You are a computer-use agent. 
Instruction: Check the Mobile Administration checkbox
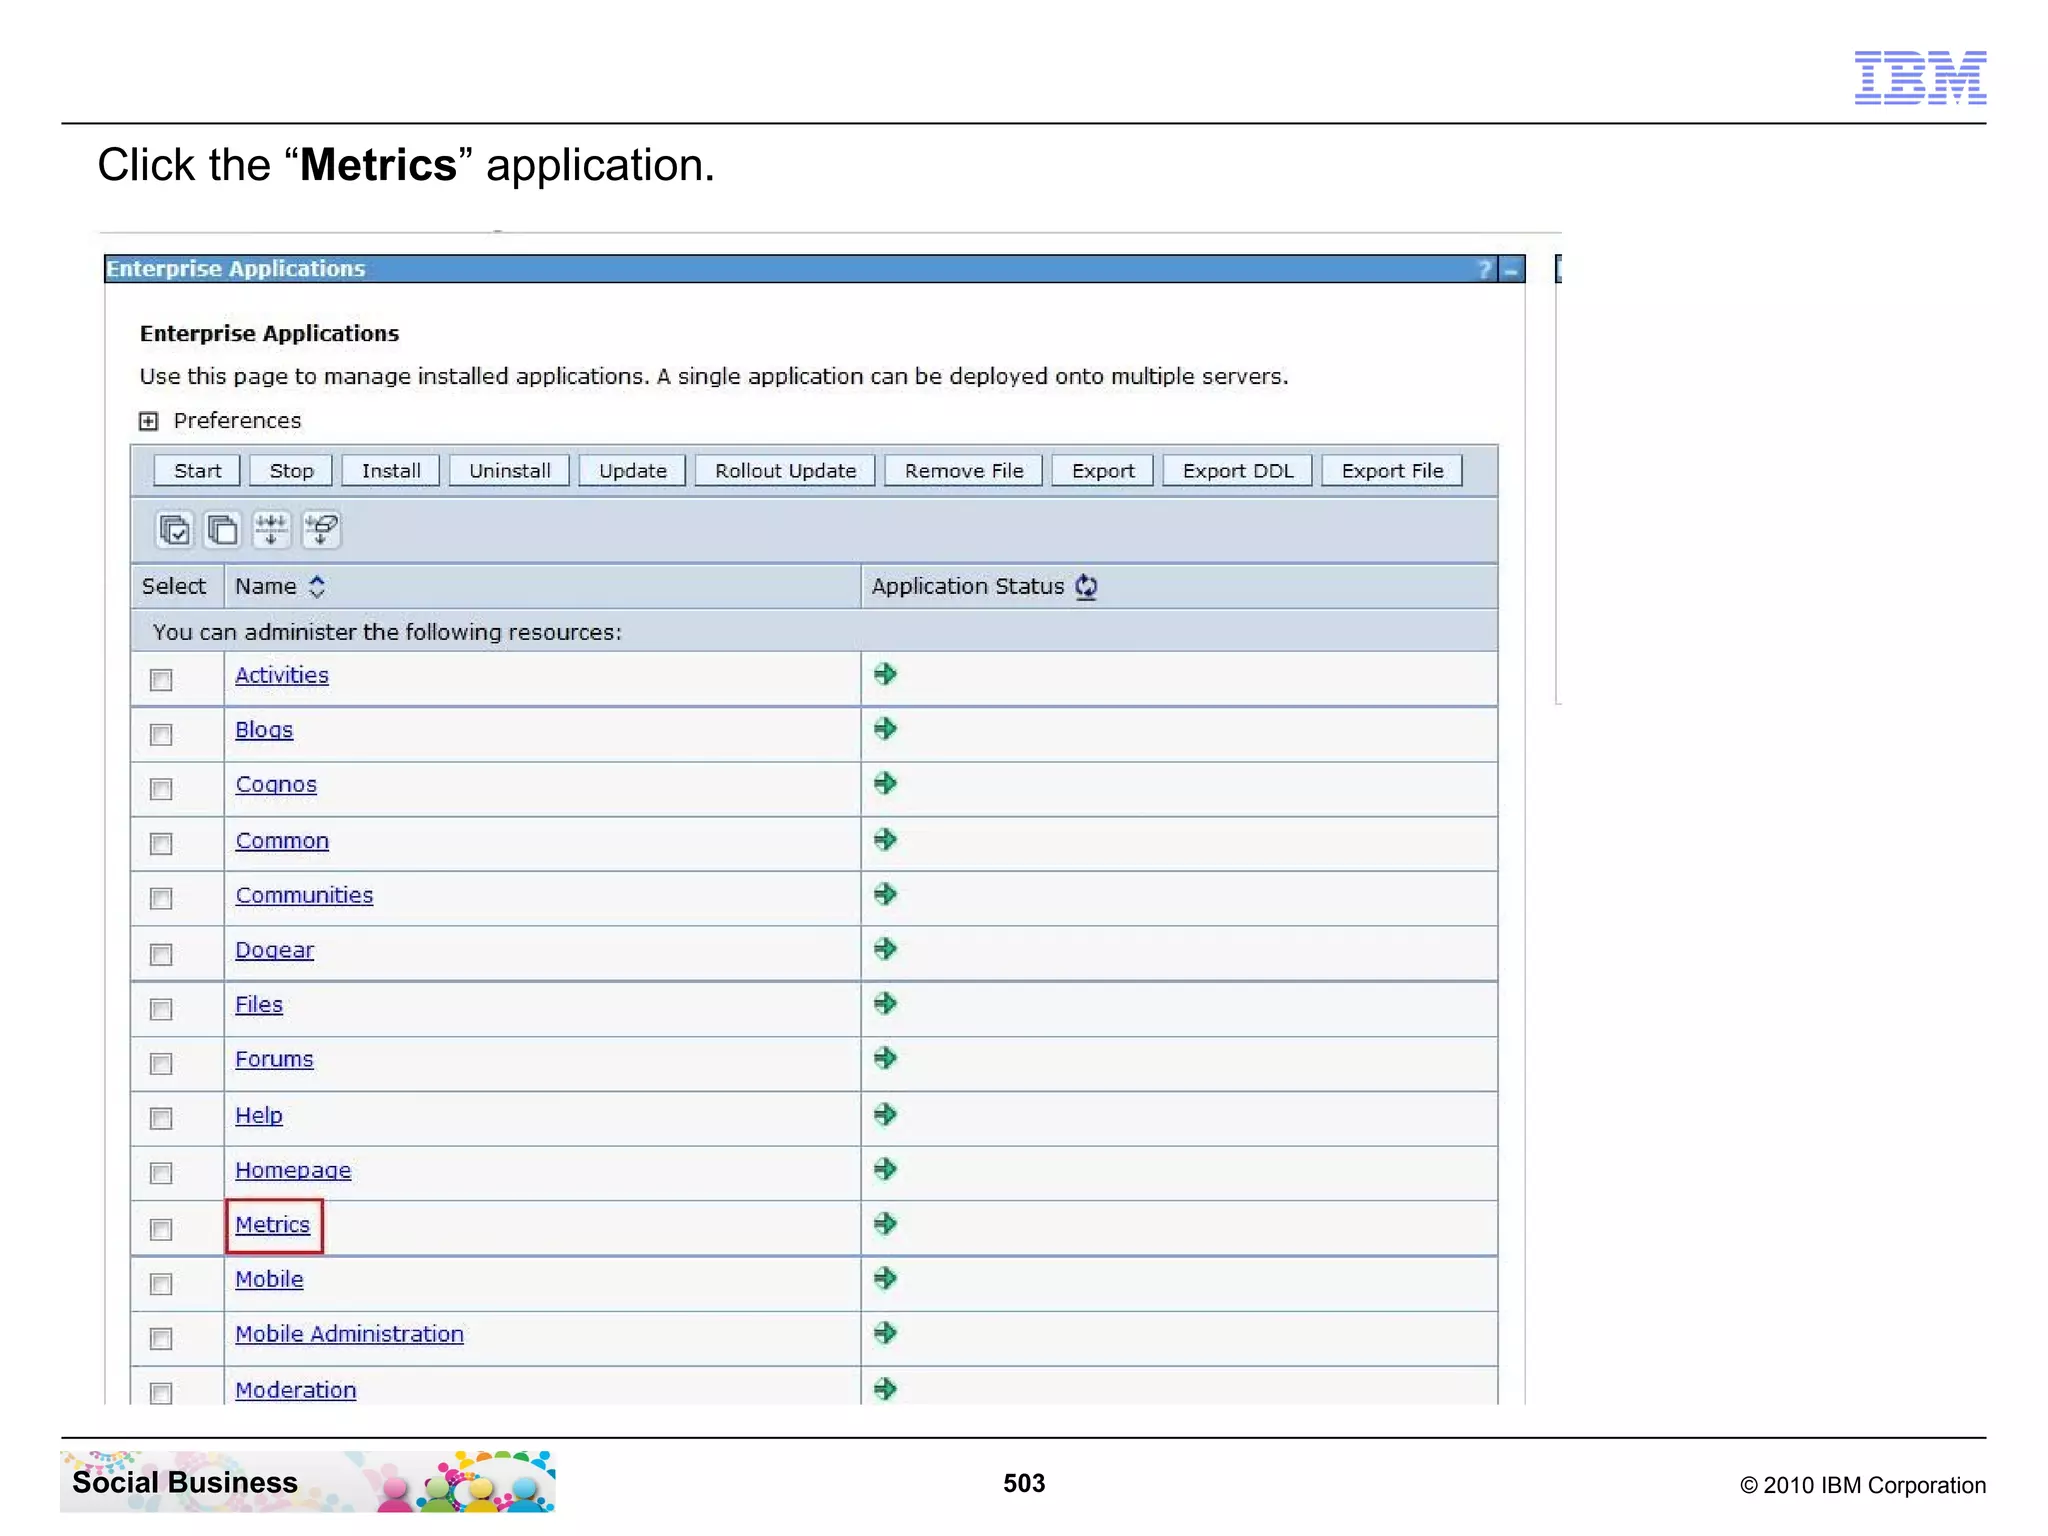(x=161, y=1339)
